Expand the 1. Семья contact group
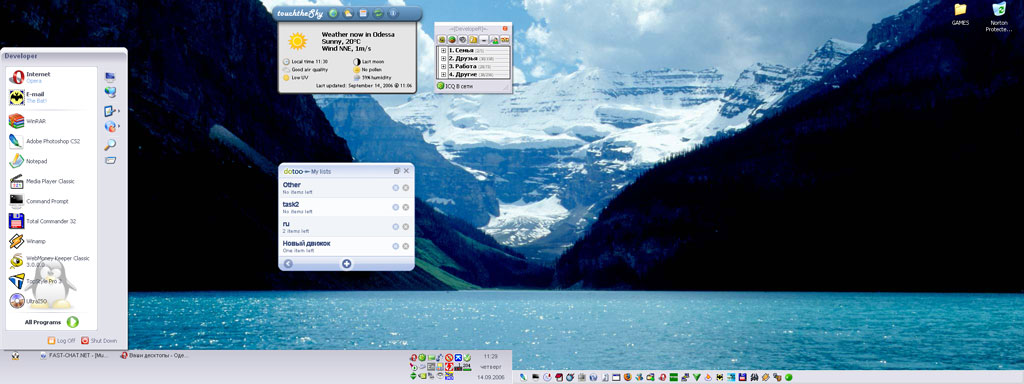Viewport: 1024px width, 384px height. tap(443, 50)
